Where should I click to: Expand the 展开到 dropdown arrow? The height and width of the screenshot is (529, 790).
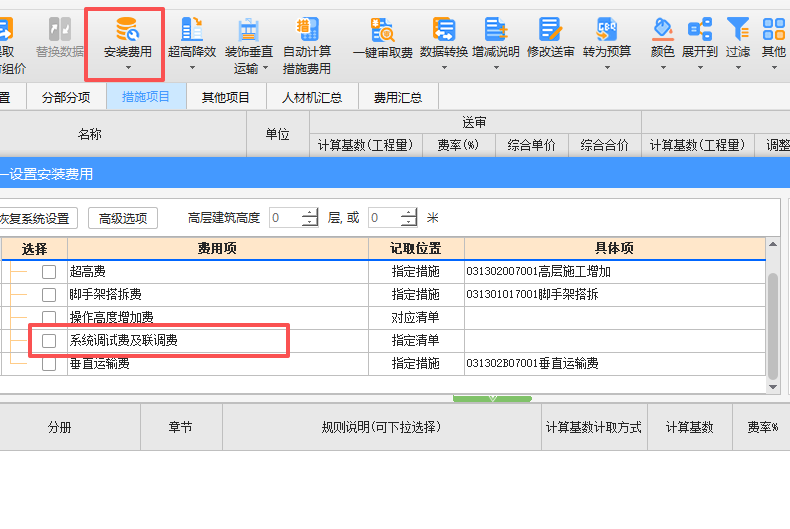pos(700,68)
